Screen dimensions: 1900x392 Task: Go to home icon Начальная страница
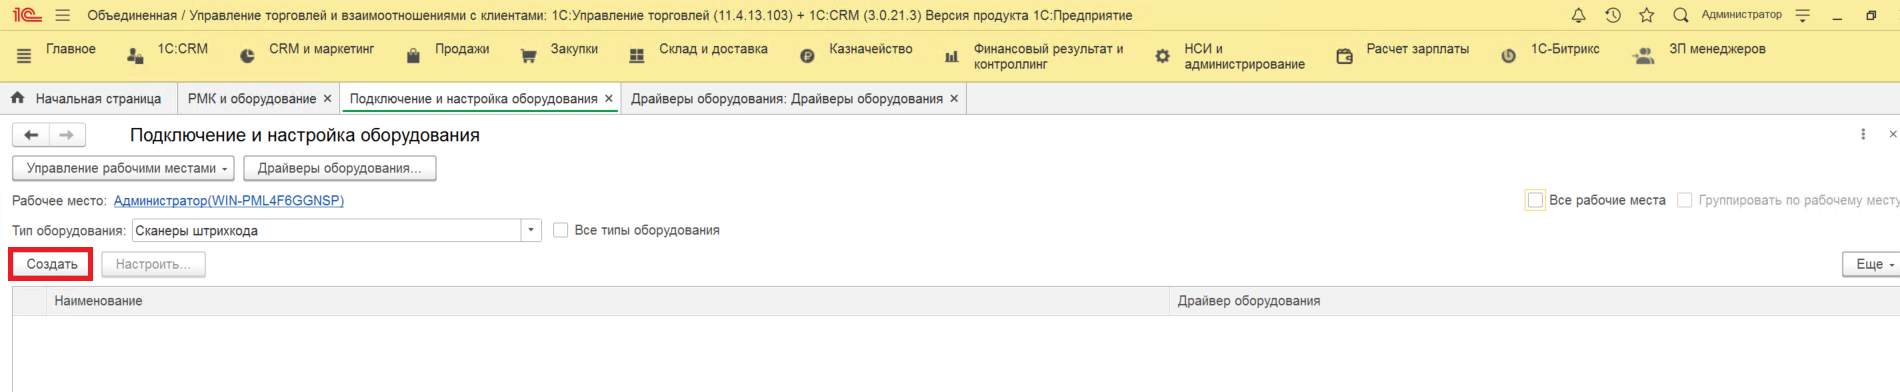click(17, 98)
